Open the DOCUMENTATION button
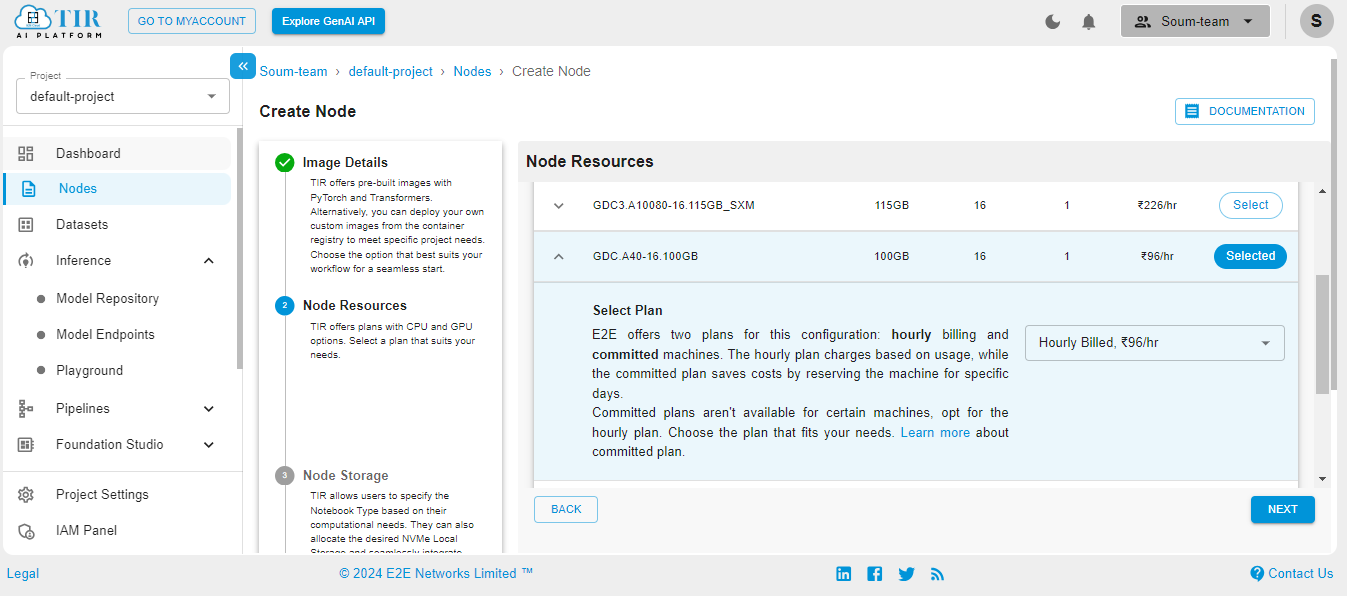 1245,111
